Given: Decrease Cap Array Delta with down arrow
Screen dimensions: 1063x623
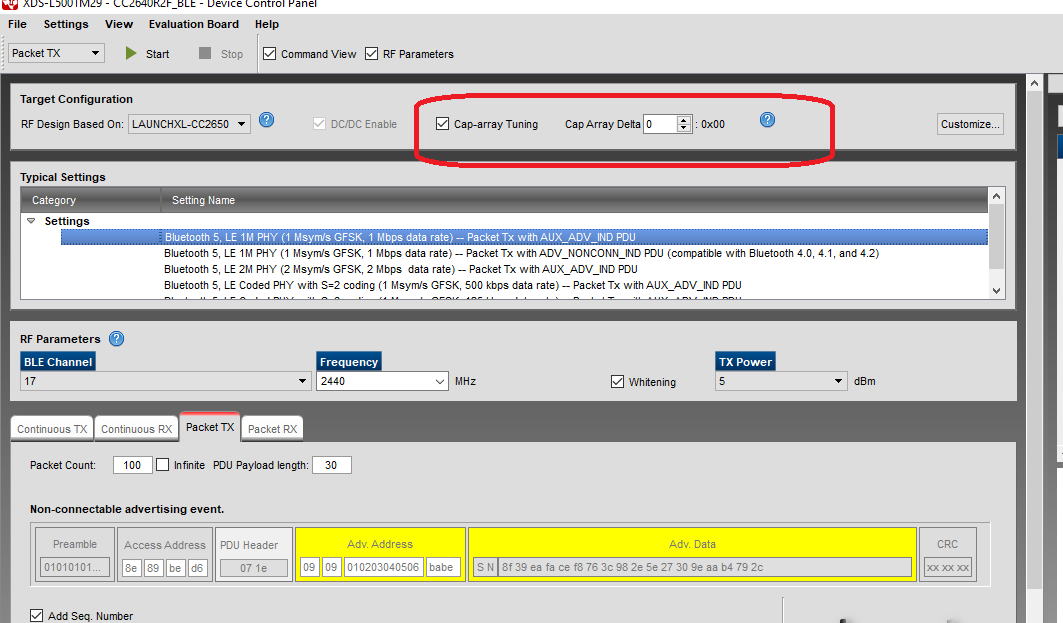Looking at the screenshot, I should tap(683, 128).
